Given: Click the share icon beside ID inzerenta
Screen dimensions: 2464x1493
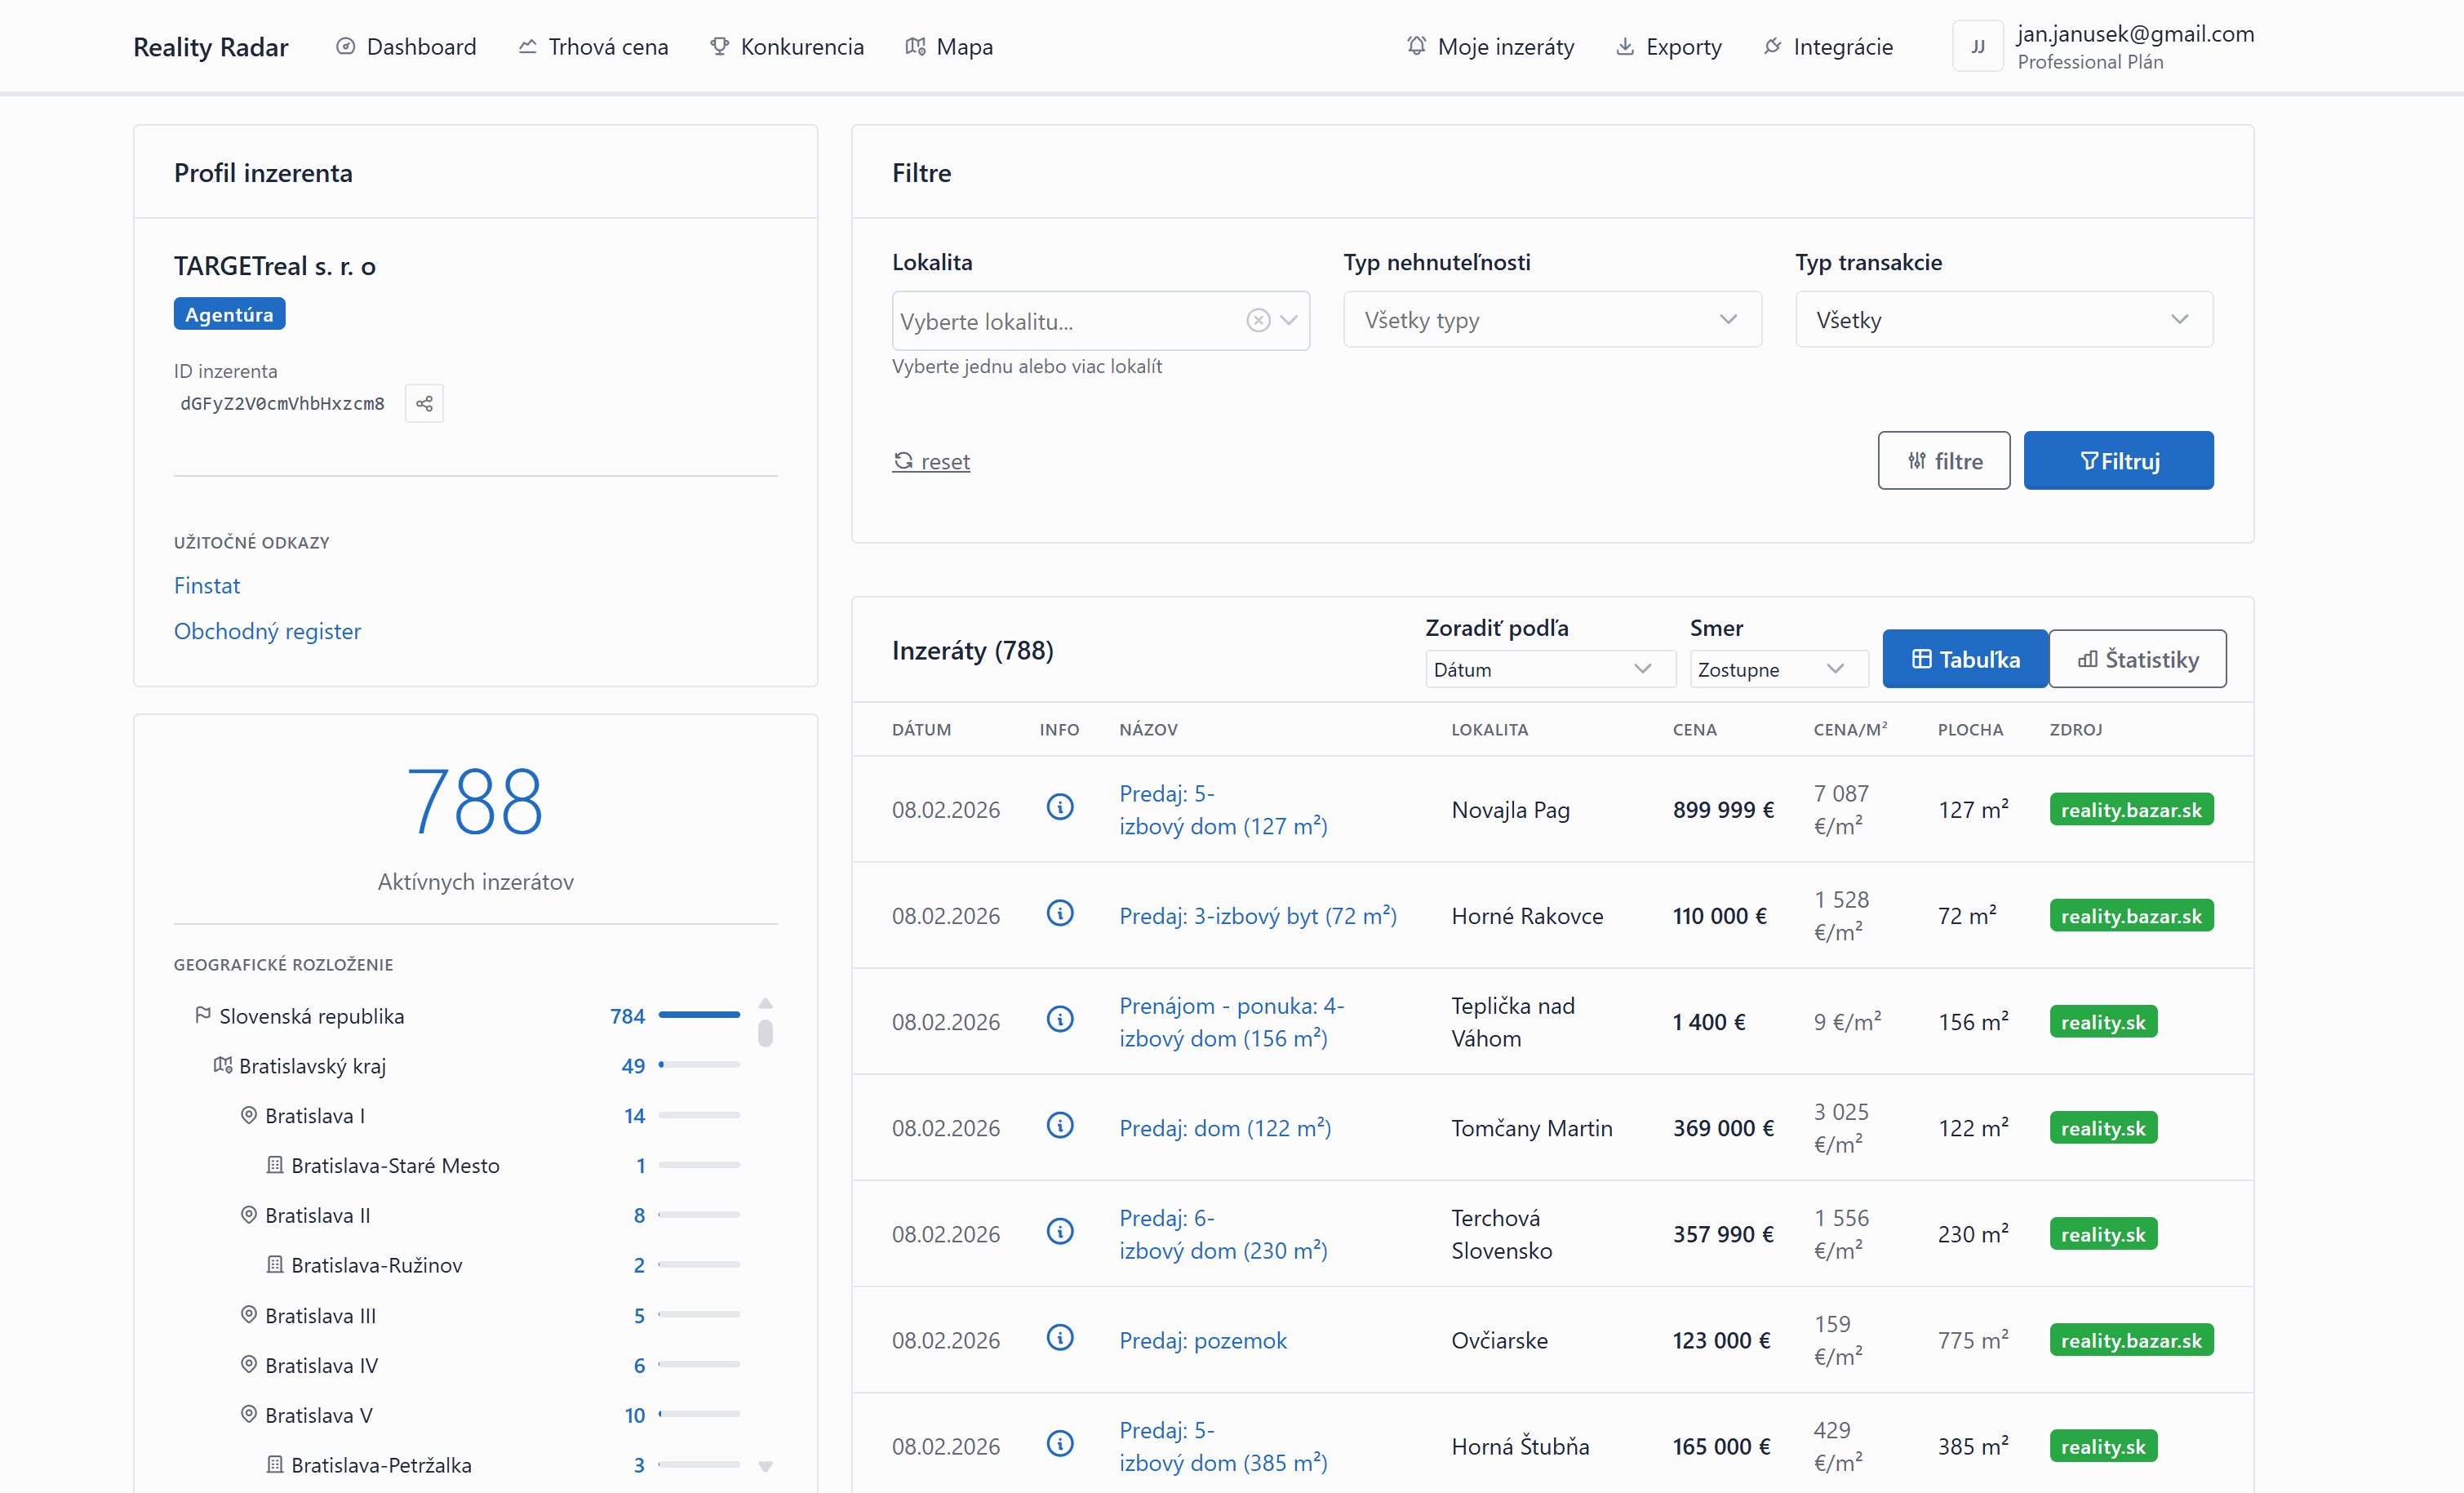Looking at the screenshot, I should pos(424,403).
